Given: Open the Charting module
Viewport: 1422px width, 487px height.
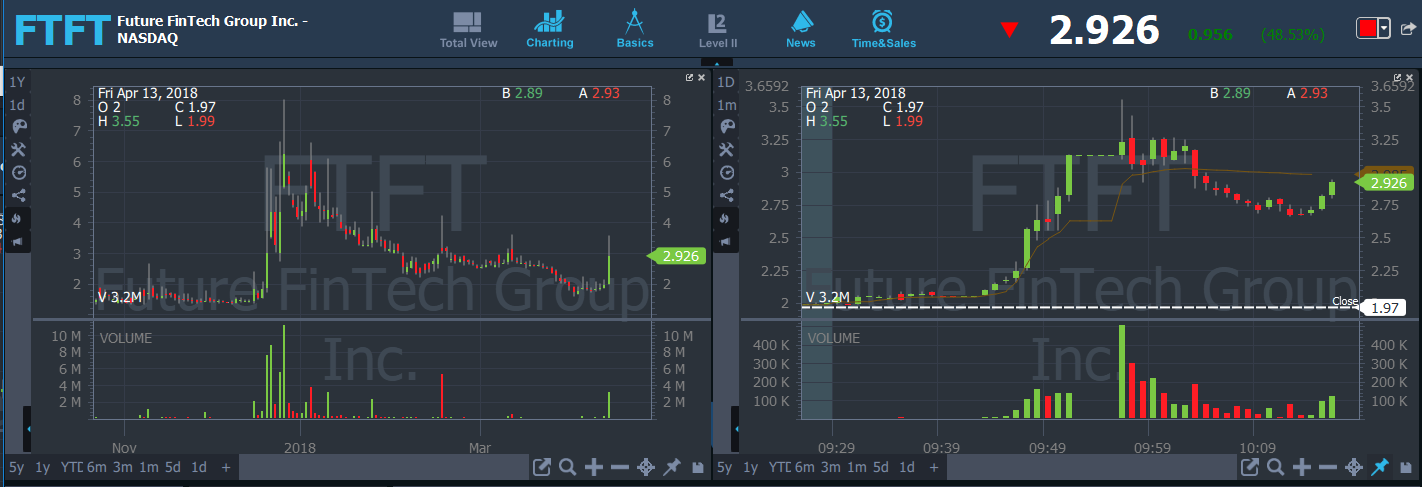Looking at the screenshot, I should [550, 30].
